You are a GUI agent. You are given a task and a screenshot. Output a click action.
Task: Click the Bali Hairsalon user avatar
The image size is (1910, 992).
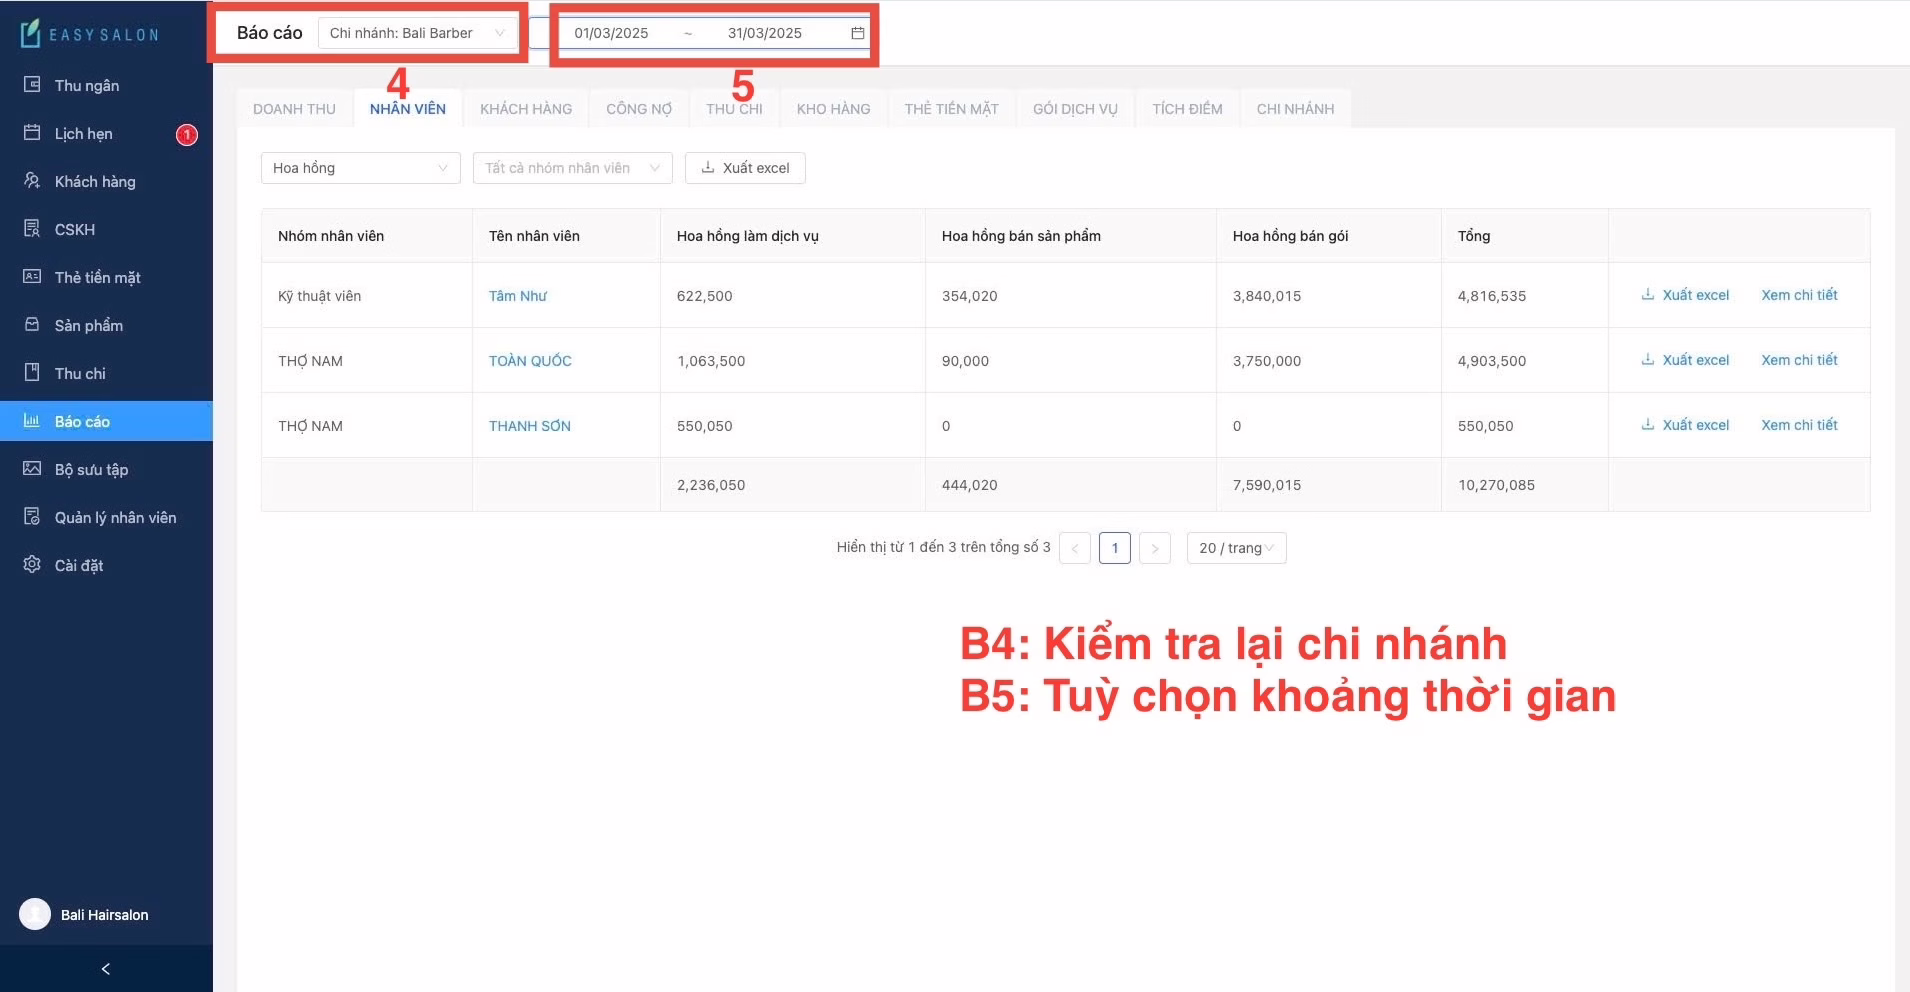[35, 914]
